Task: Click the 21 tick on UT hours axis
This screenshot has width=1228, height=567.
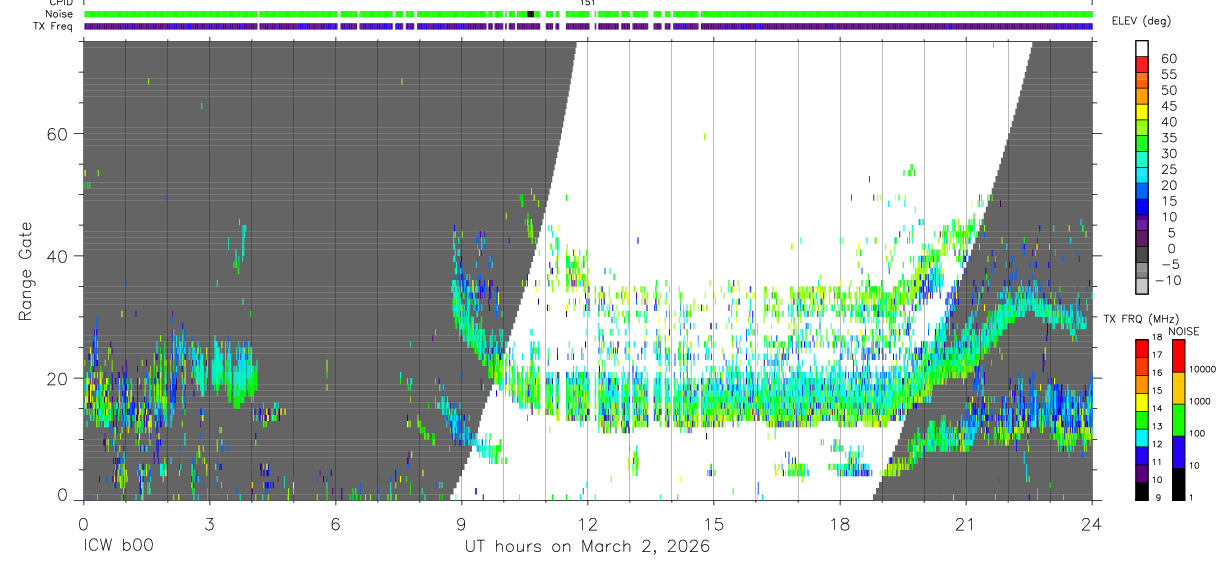Action: point(966,523)
